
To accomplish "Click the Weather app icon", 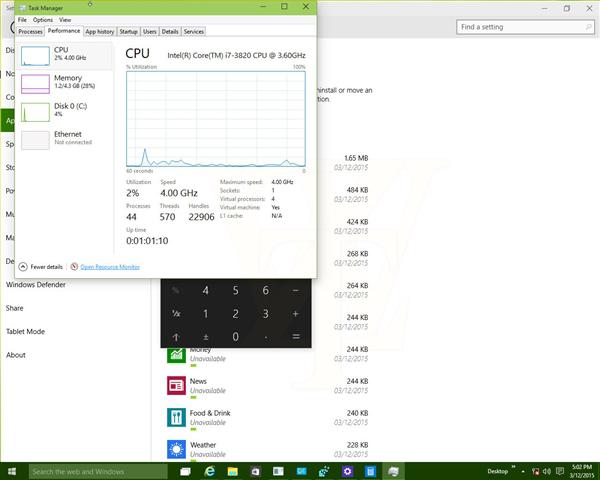I will 175,448.
